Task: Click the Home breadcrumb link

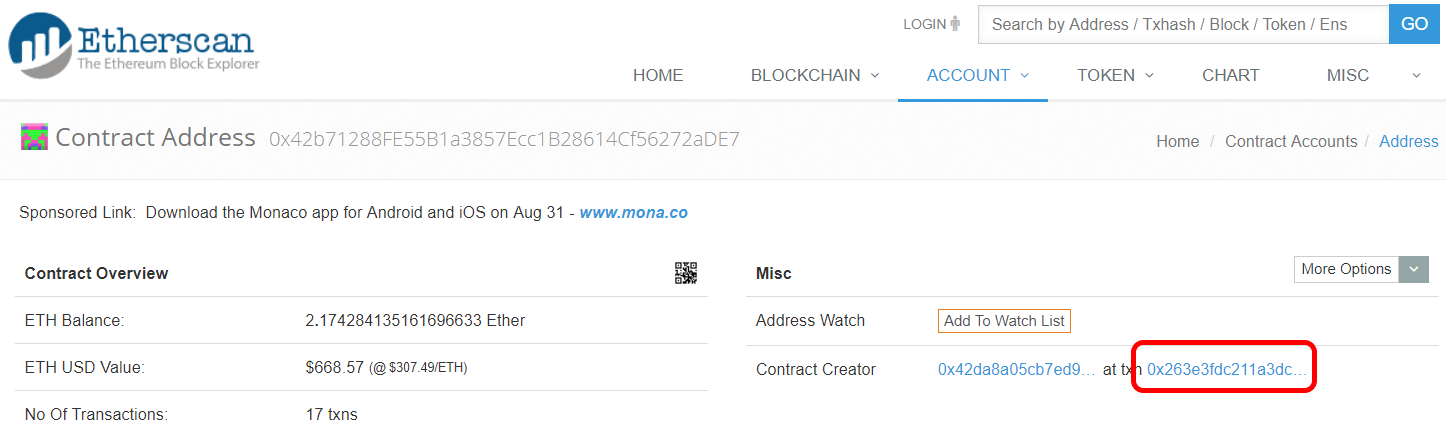Action: point(1177,142)
